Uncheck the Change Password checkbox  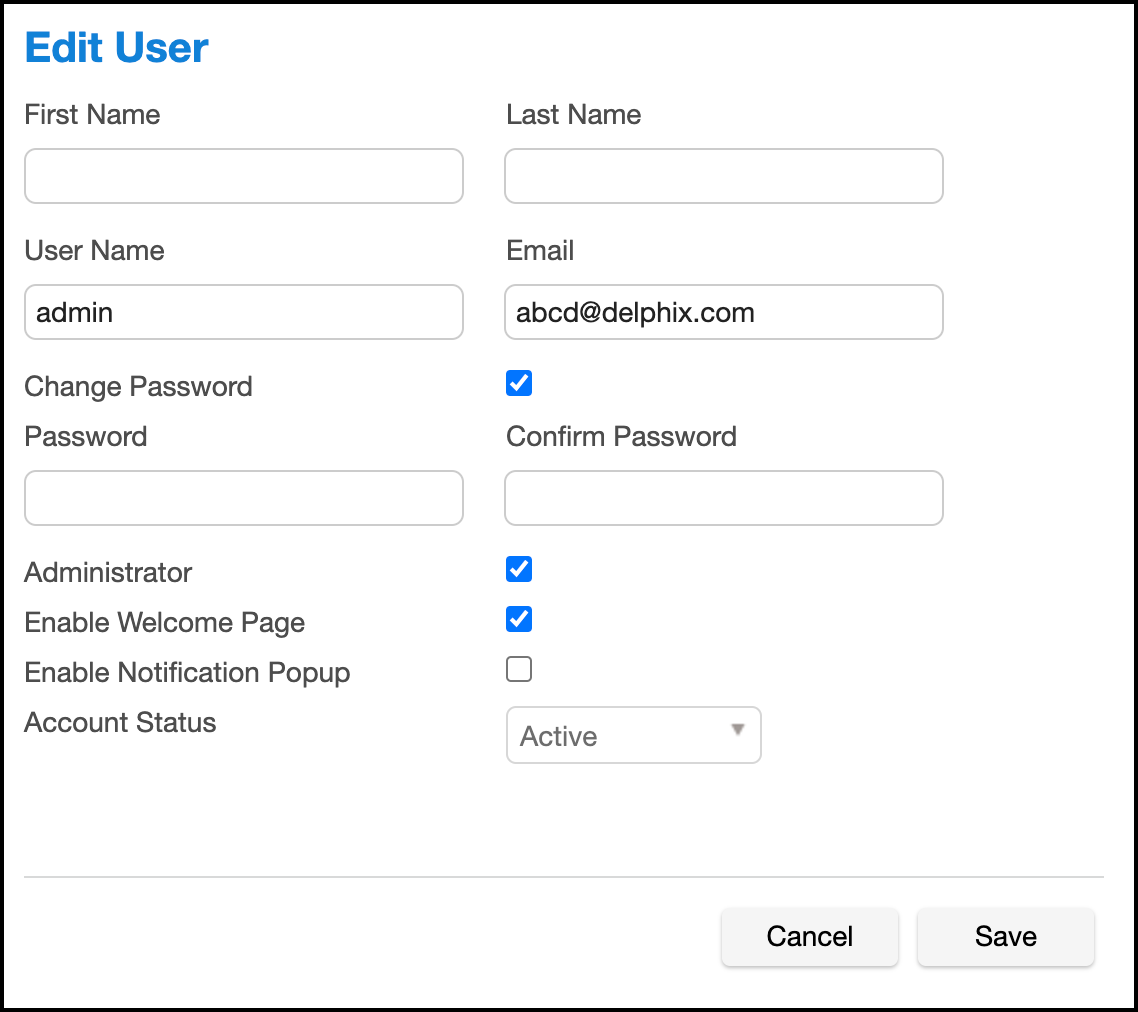click(x=519, y=383)
